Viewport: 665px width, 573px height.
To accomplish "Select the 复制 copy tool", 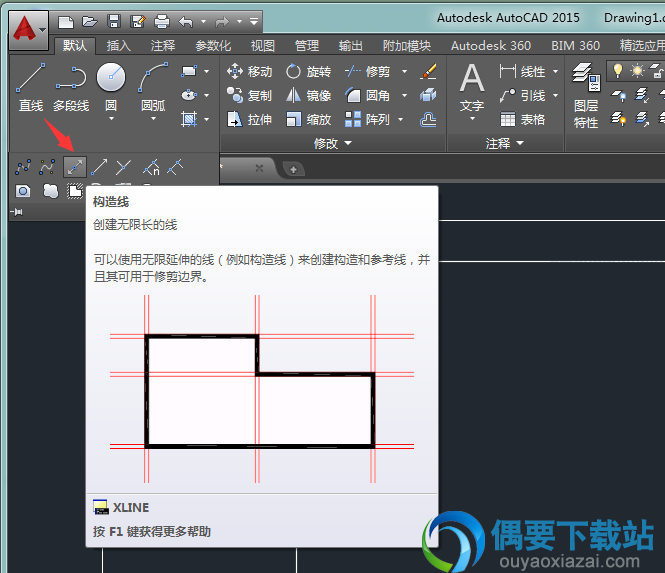I will (249, 95).
